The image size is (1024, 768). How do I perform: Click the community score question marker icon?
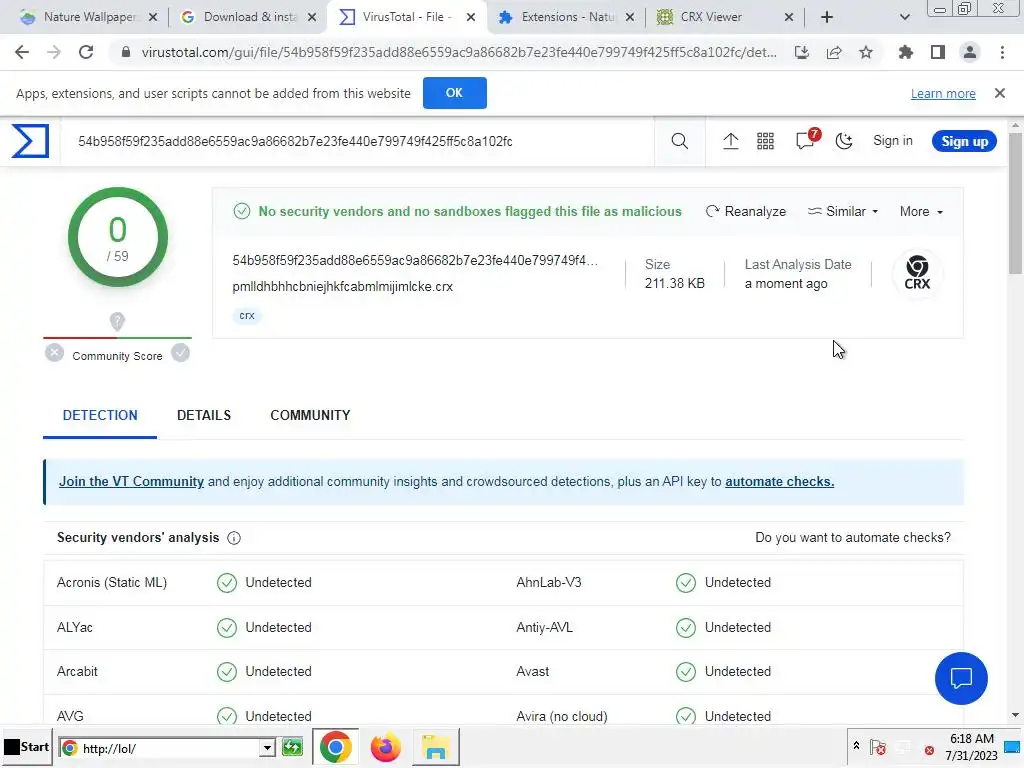pos(117,321)
